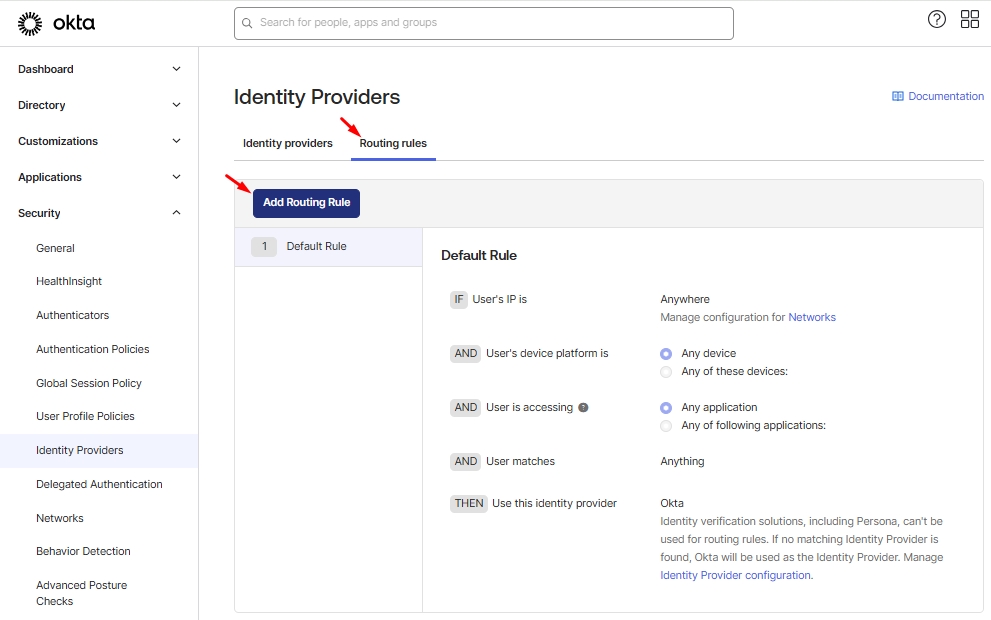Expand the Dashboard menu chevron
Screen dimensions: 991x620
[x=177, y=69]
